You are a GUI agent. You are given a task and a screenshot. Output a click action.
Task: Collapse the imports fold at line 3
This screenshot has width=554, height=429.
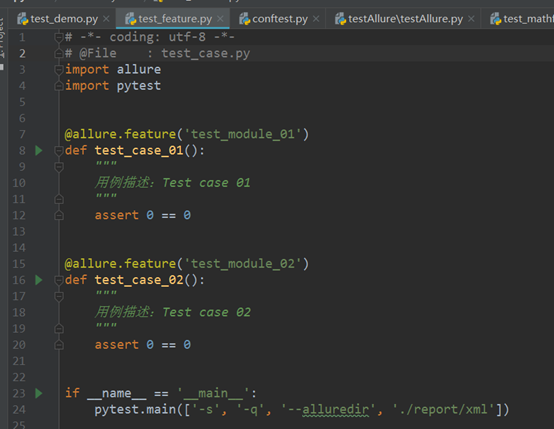click(x=59, y=70)
